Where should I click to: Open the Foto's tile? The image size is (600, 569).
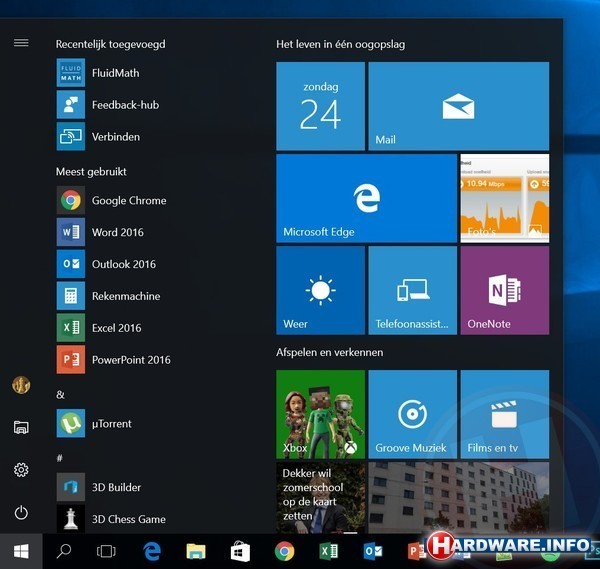pyautogui.click(x=505, y=198)
